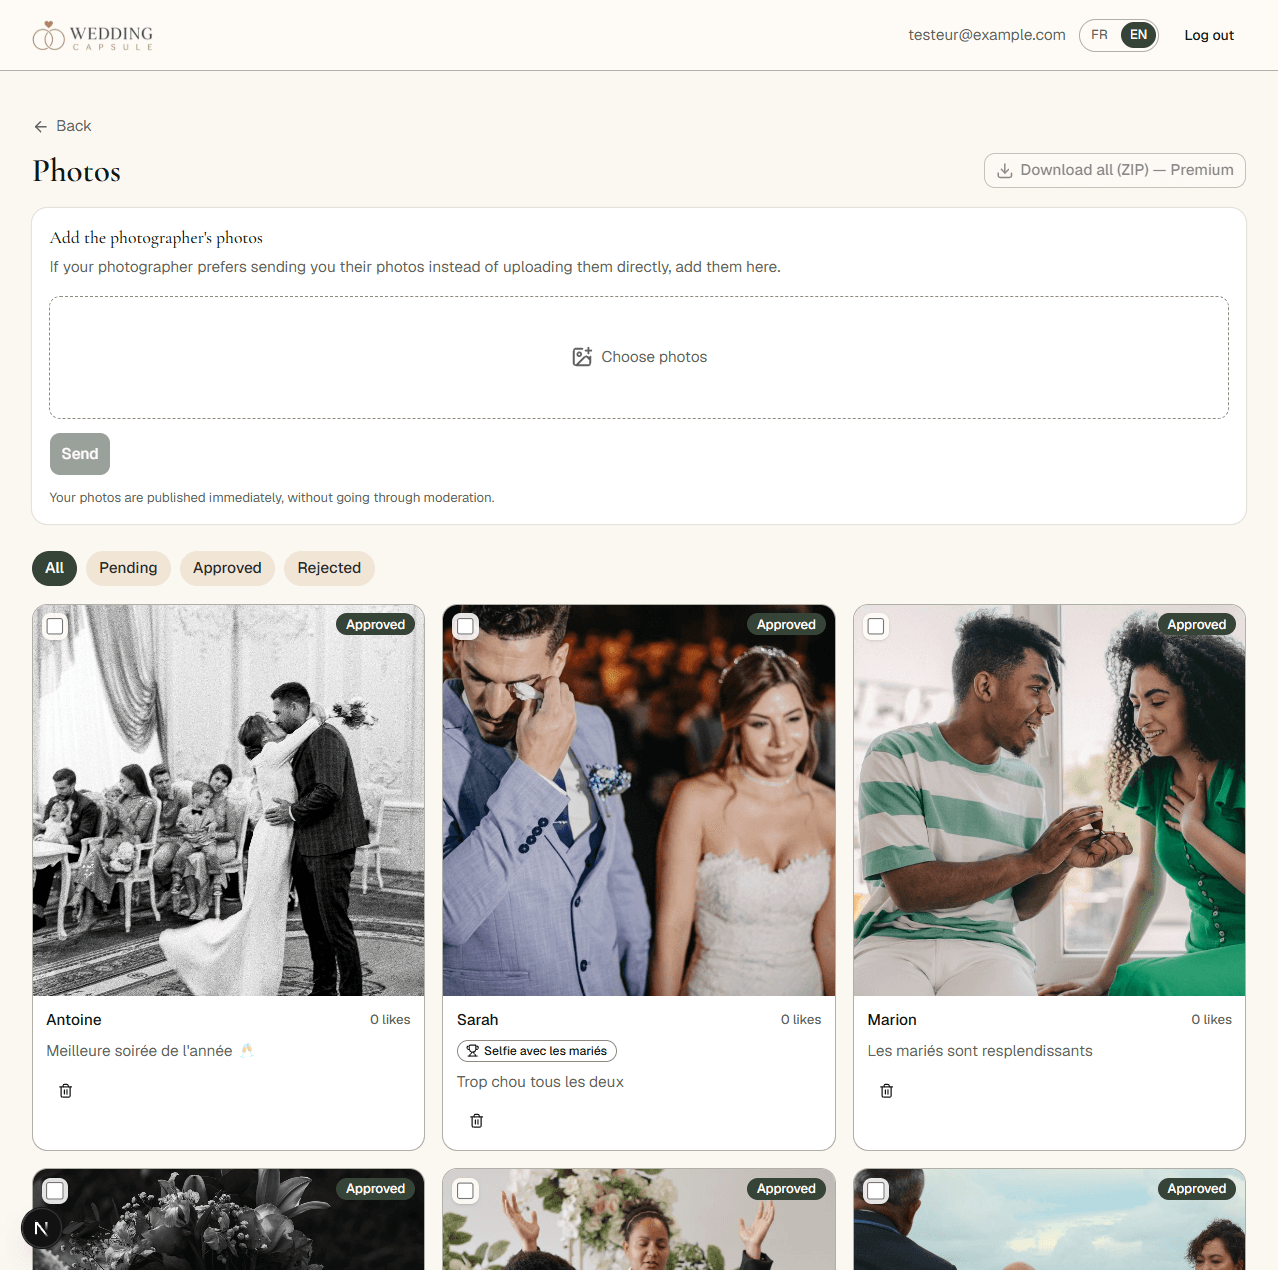Open the Selfie avec les mariés challenge tag

(537, 1051)
